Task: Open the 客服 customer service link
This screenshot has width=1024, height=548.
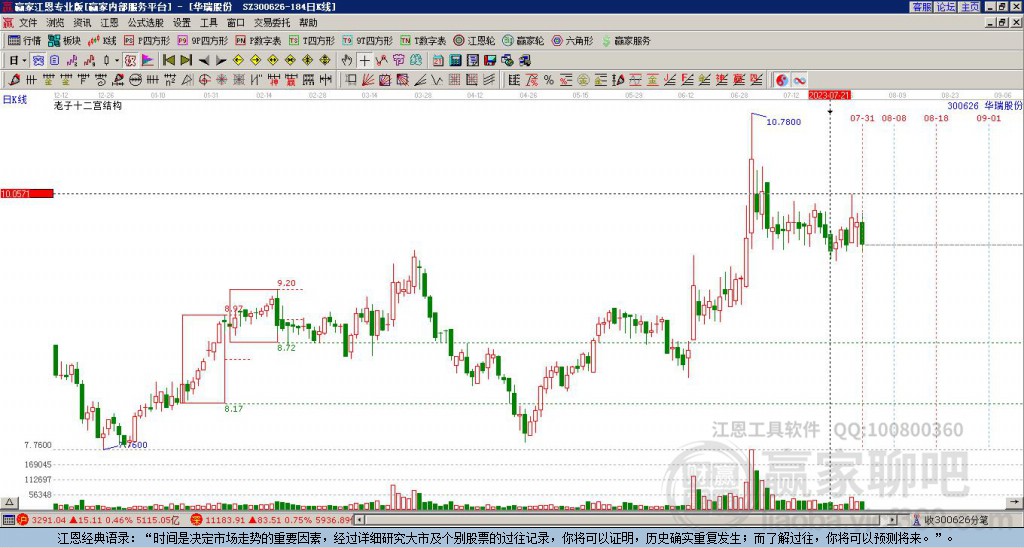Action: [x=922, y=7]
